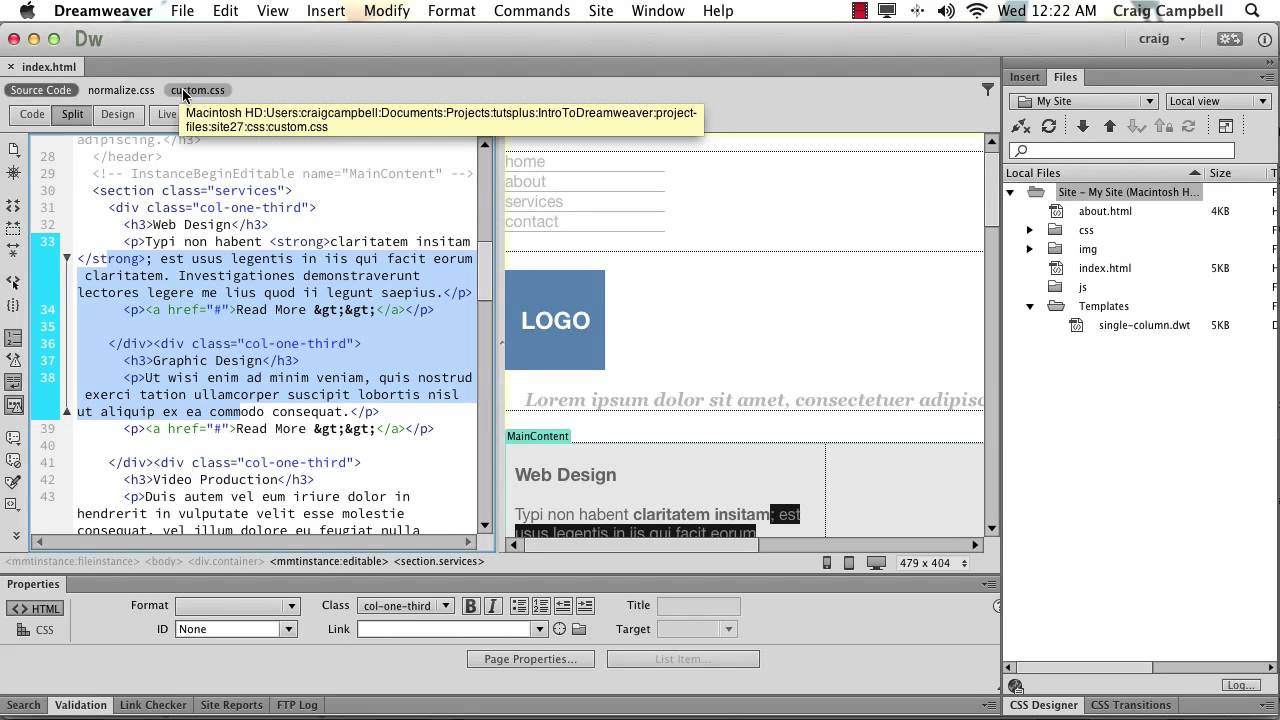Click the indent (blockquote) icon
Screen dimensions: 1280x720
pyautogui.click(x=585, y=606)
